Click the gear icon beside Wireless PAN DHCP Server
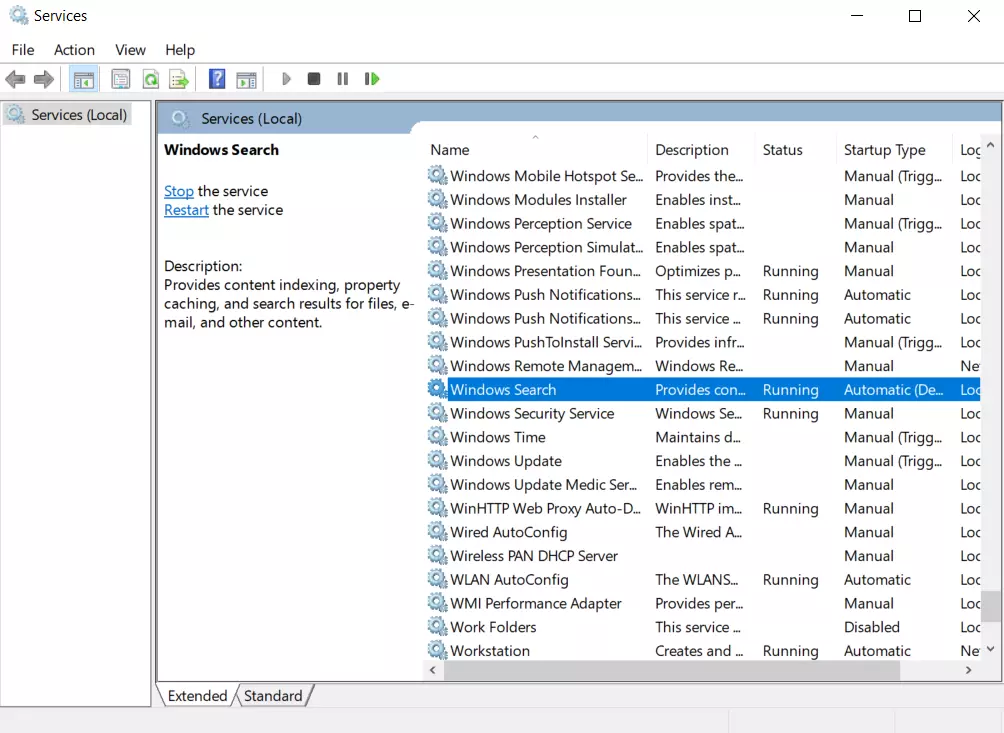Screen dimensions: 1004x733 click(x=437, y=556)
